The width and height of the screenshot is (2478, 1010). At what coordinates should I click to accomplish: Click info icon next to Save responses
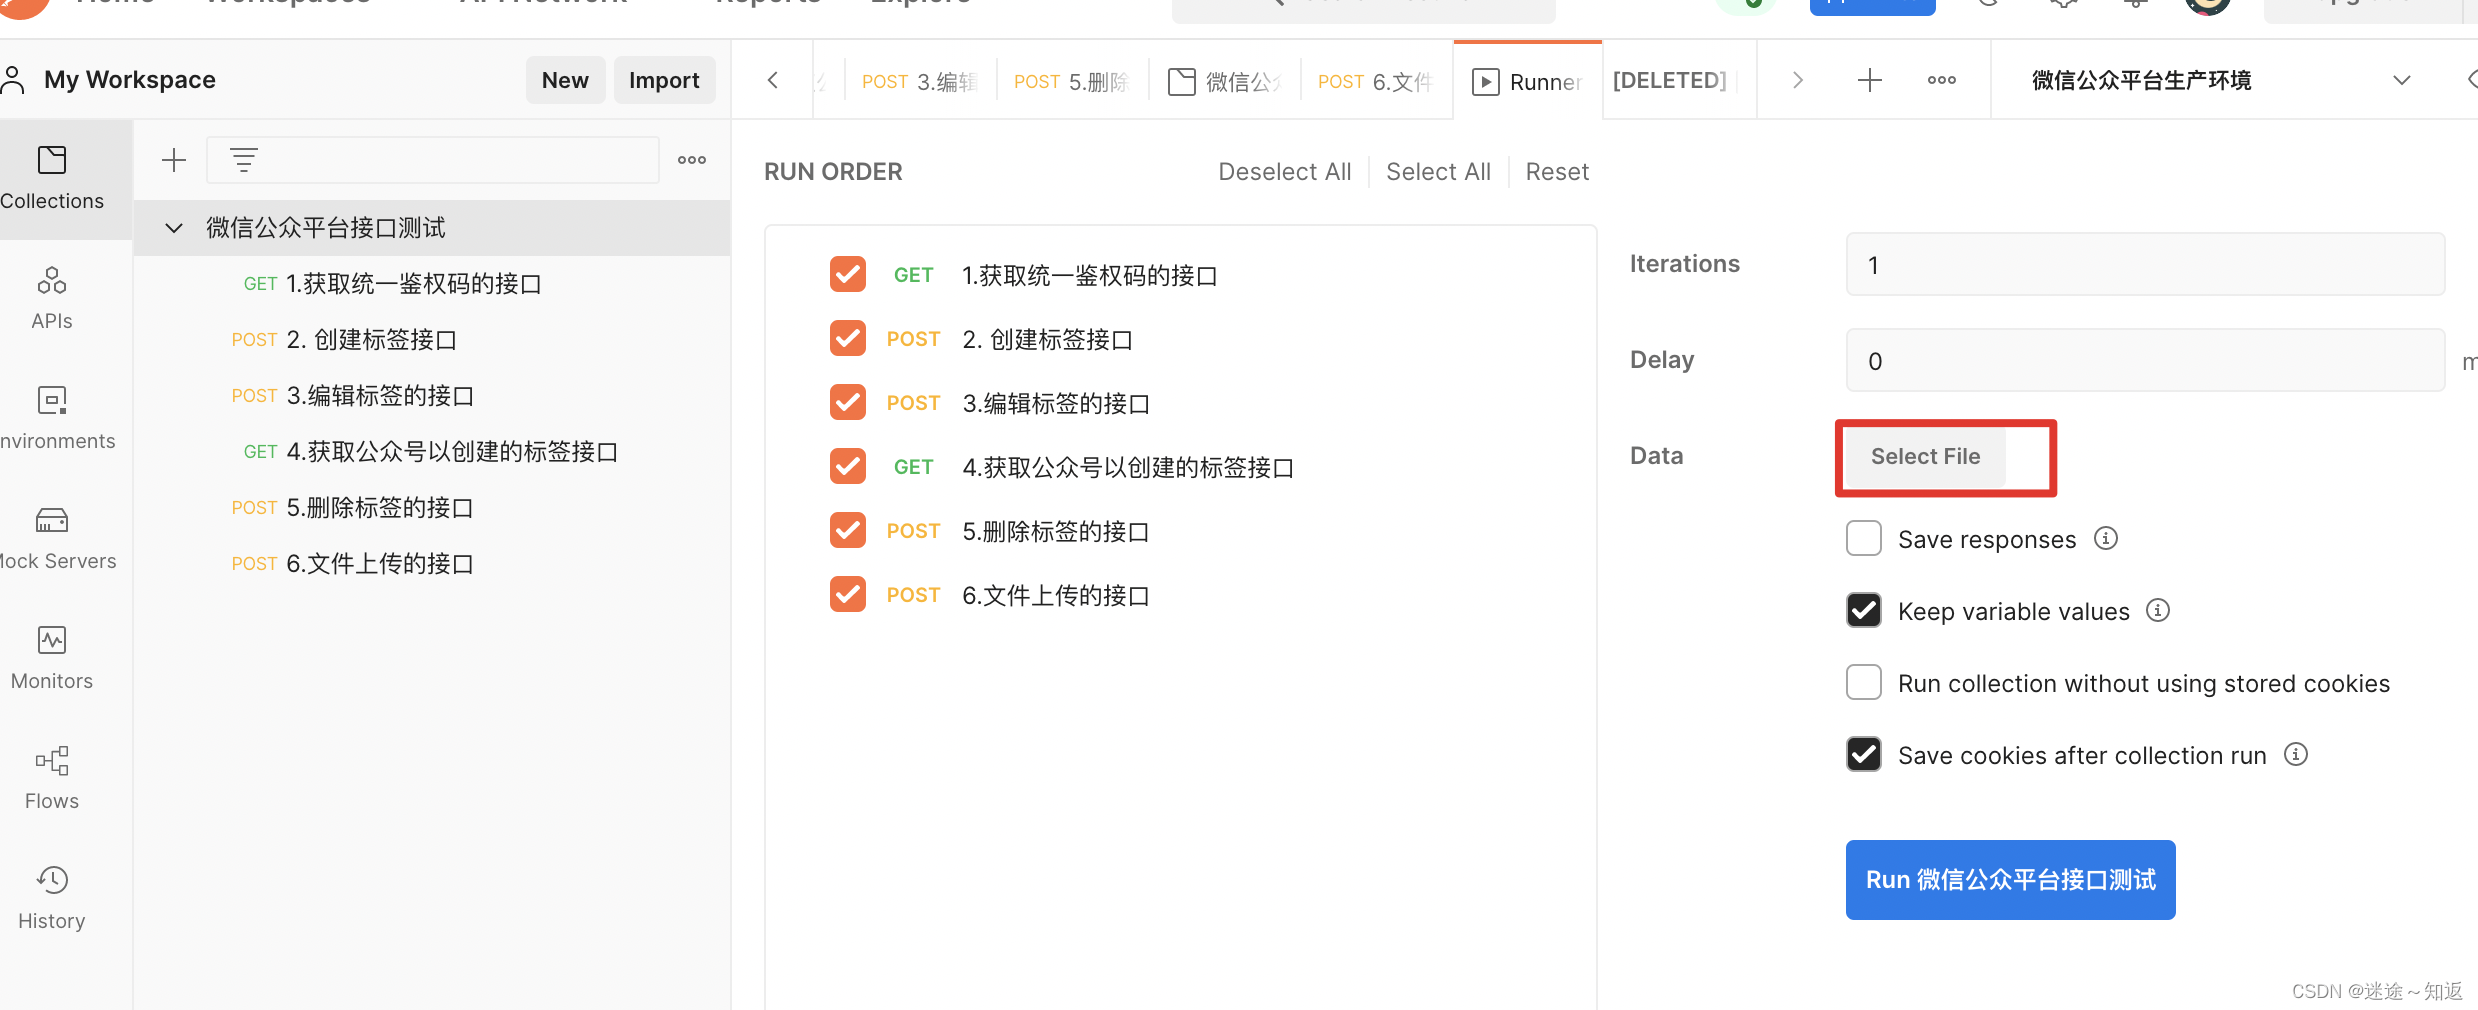click(x=2106, y=538)
